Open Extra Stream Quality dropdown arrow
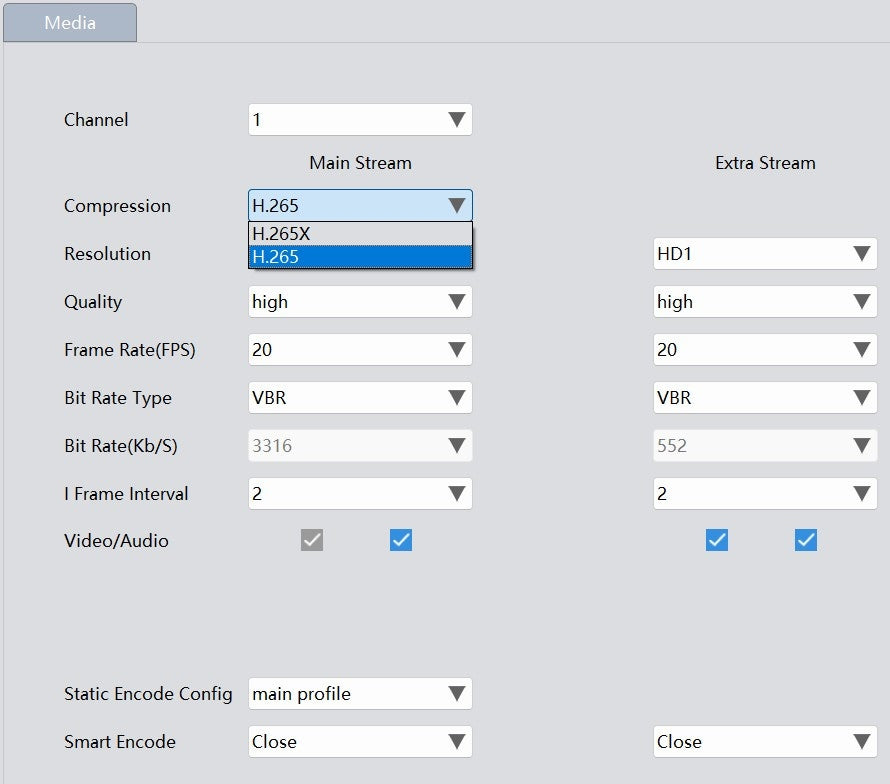 [862, 301]
